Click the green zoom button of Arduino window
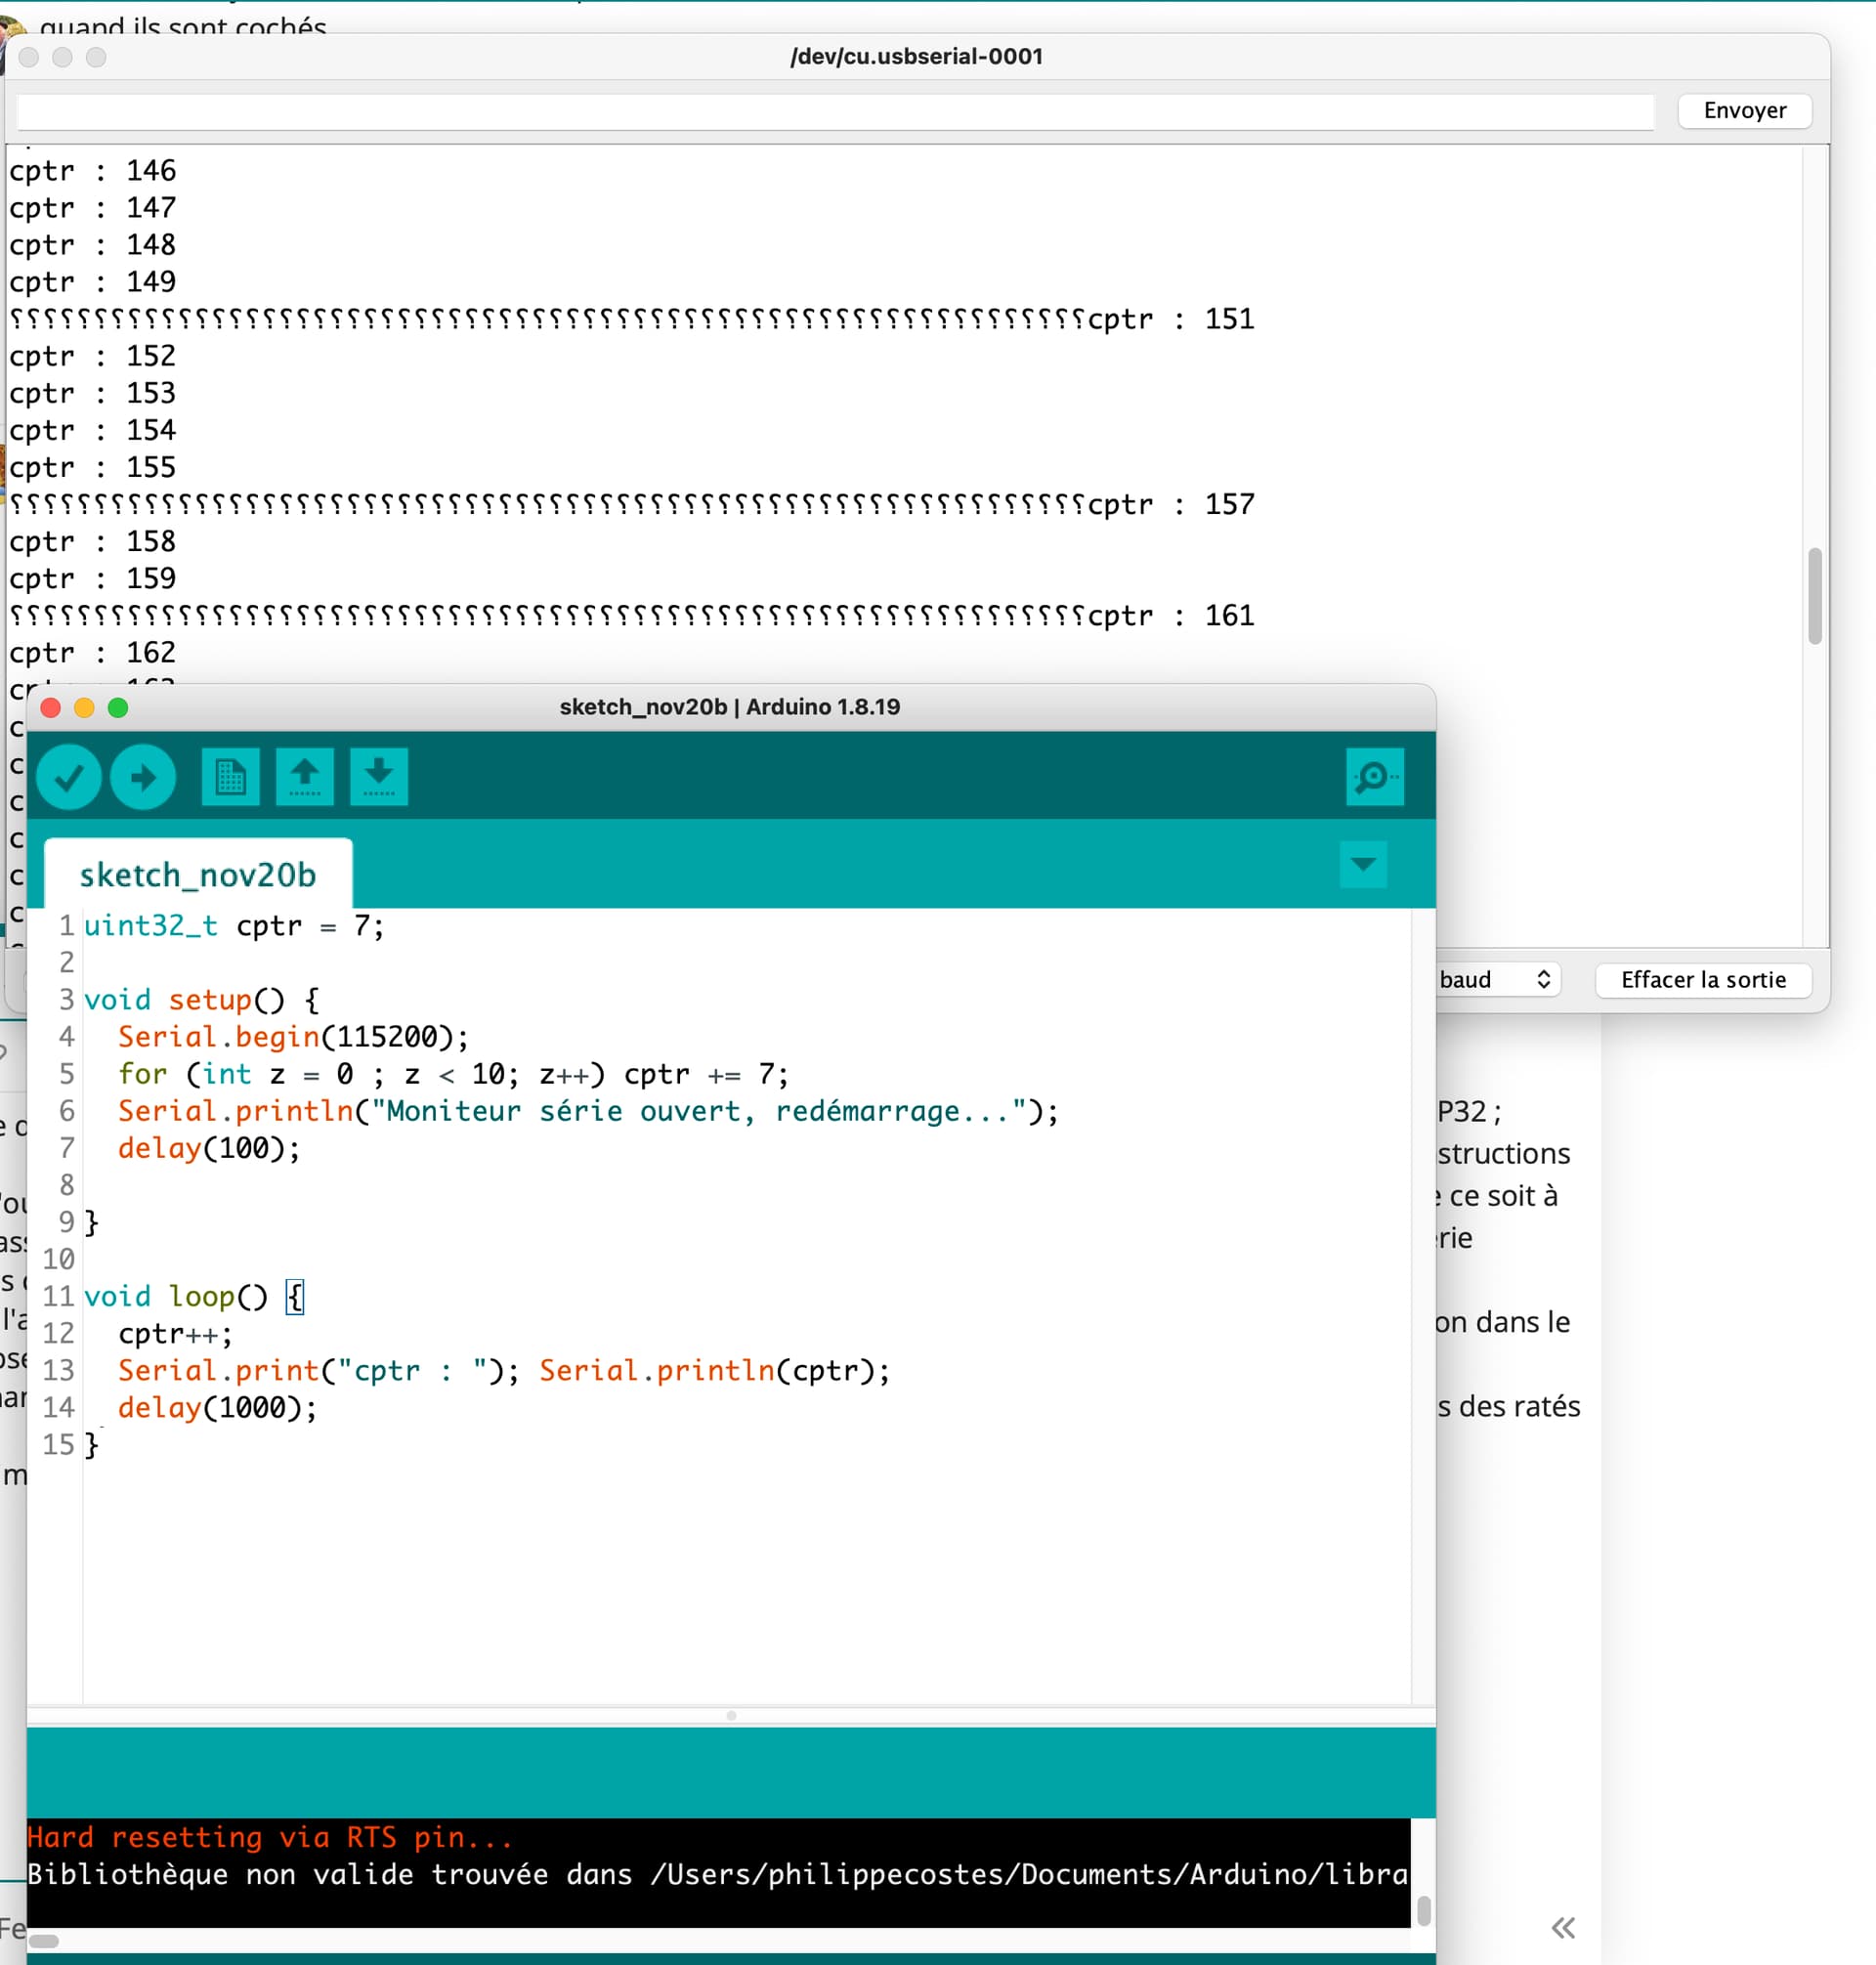Screen dimensions: 1876x1965 tap(118, 708)
